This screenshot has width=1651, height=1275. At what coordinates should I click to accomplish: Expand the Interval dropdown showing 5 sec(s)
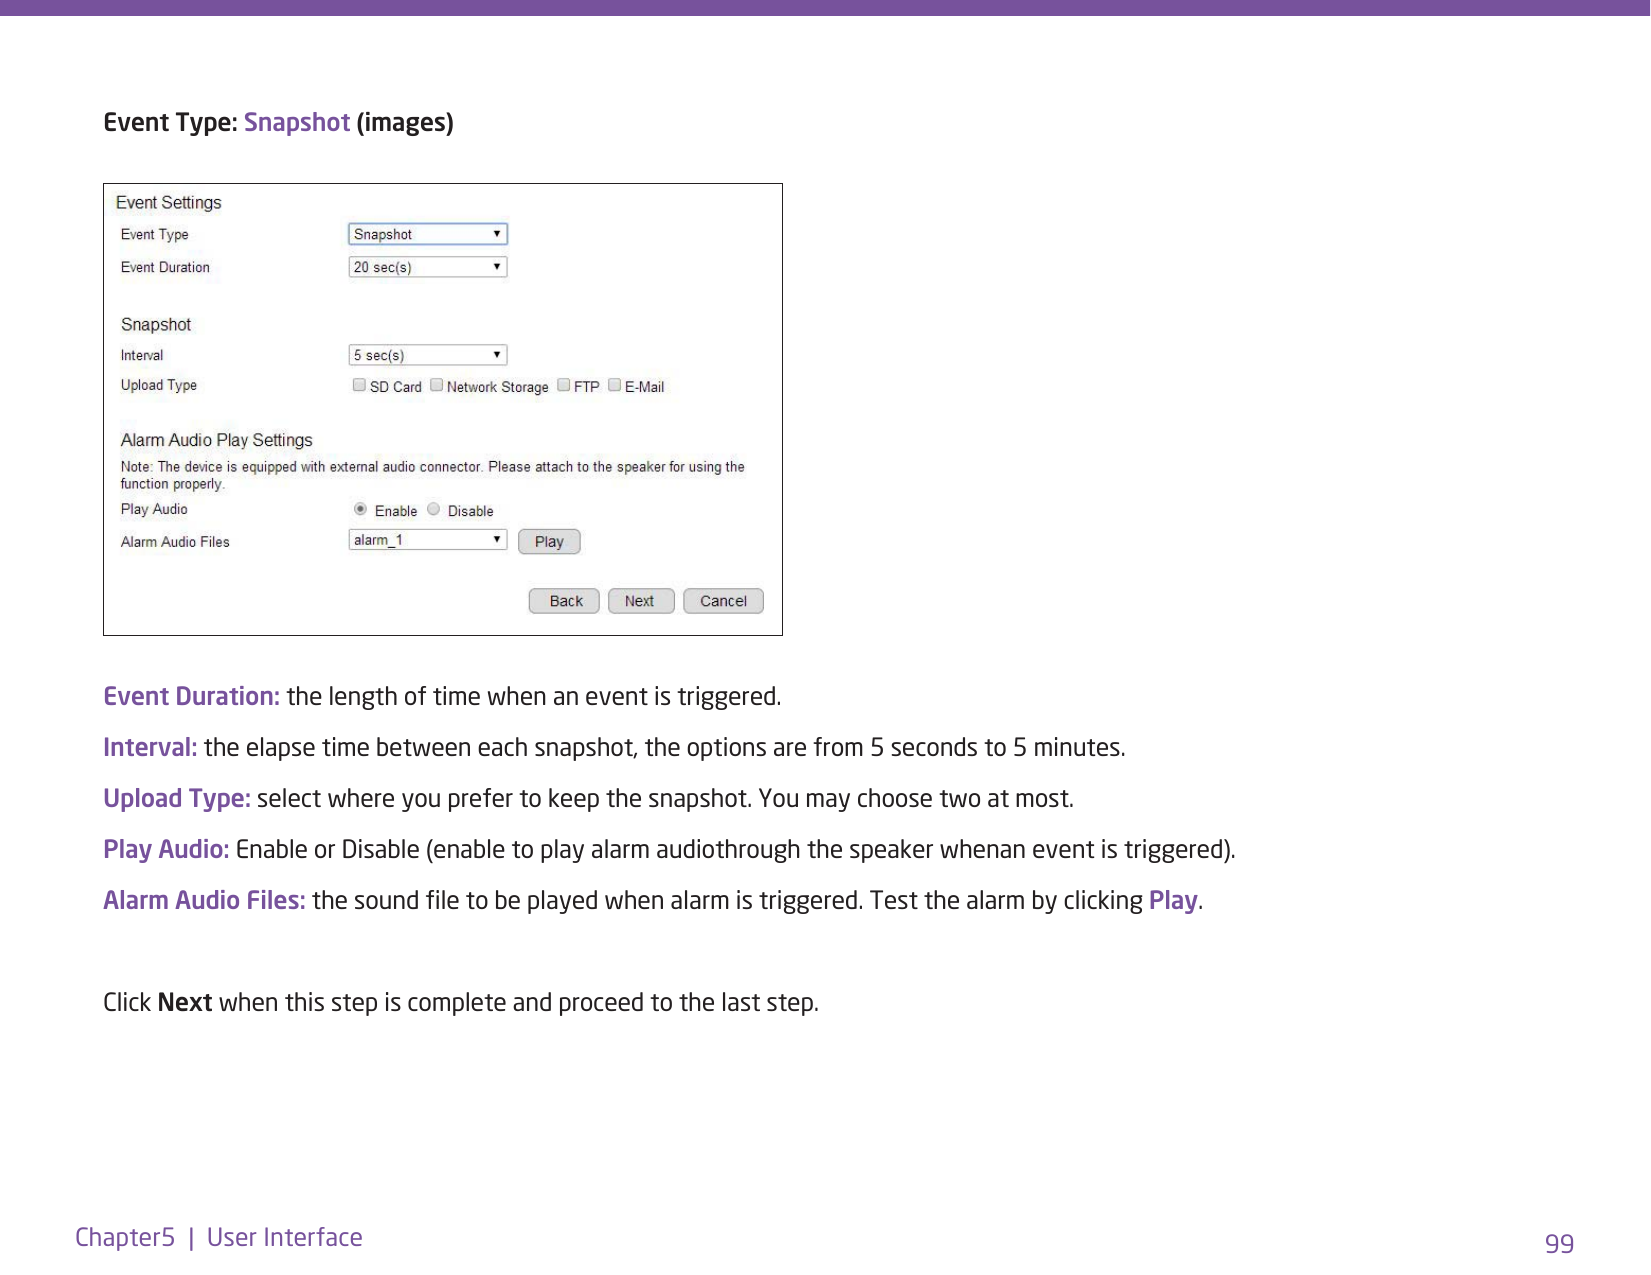[428, 355]
